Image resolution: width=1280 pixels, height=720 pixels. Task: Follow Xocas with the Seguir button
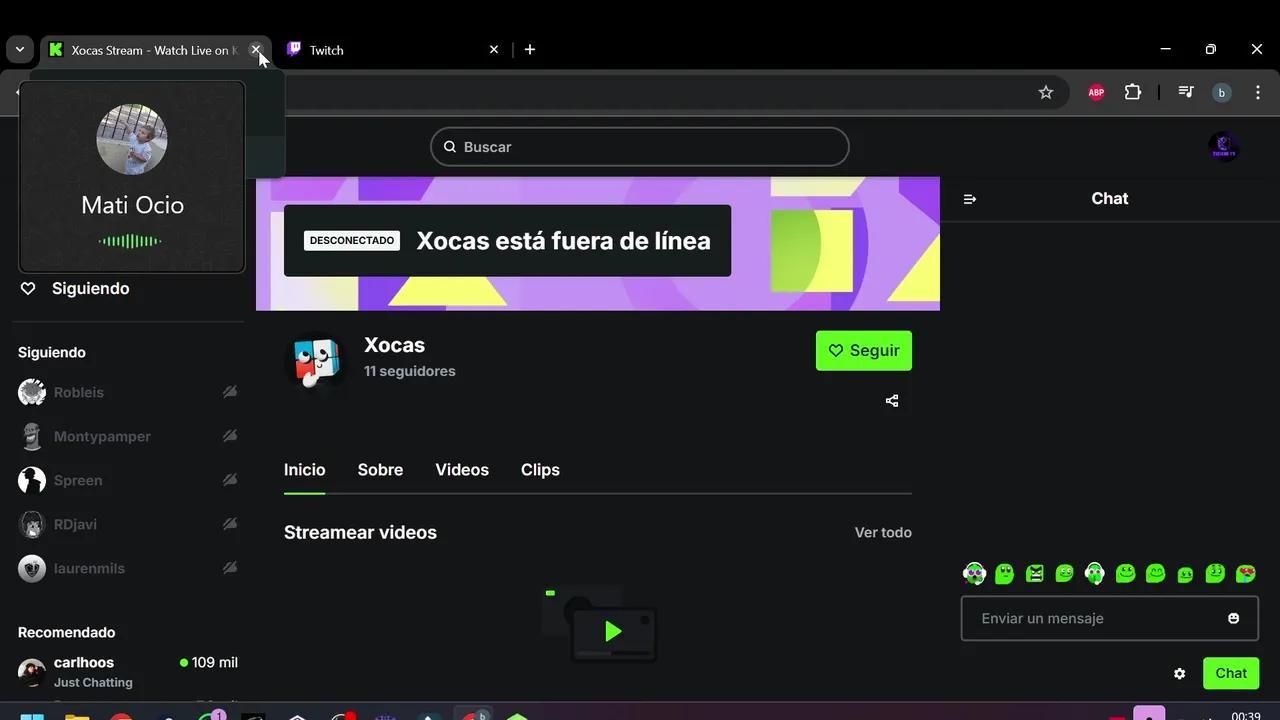pos(864,351)
